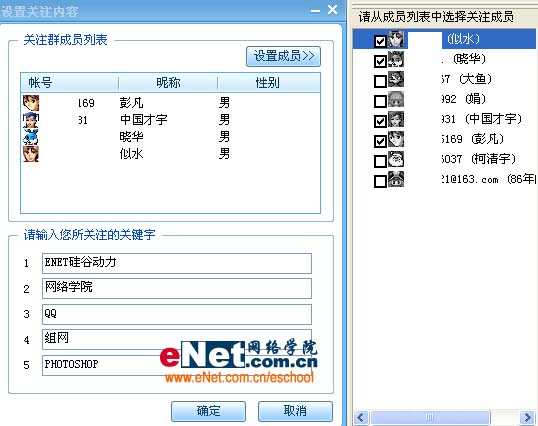Click keyword field 4 containing 组网

(x=177, y=339)
